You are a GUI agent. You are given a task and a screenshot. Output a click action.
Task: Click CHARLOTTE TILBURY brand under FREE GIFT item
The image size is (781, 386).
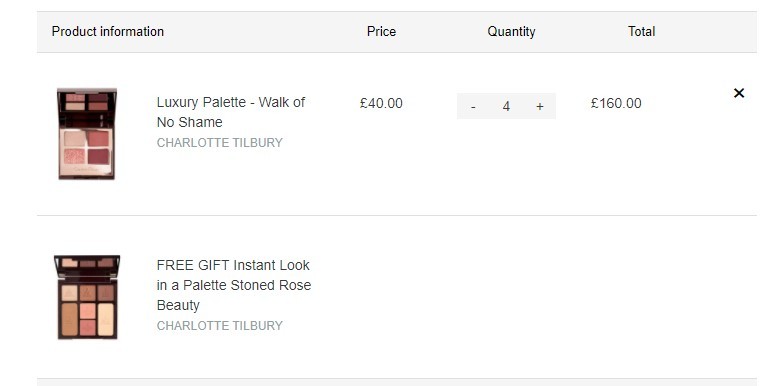coord(220,326)
